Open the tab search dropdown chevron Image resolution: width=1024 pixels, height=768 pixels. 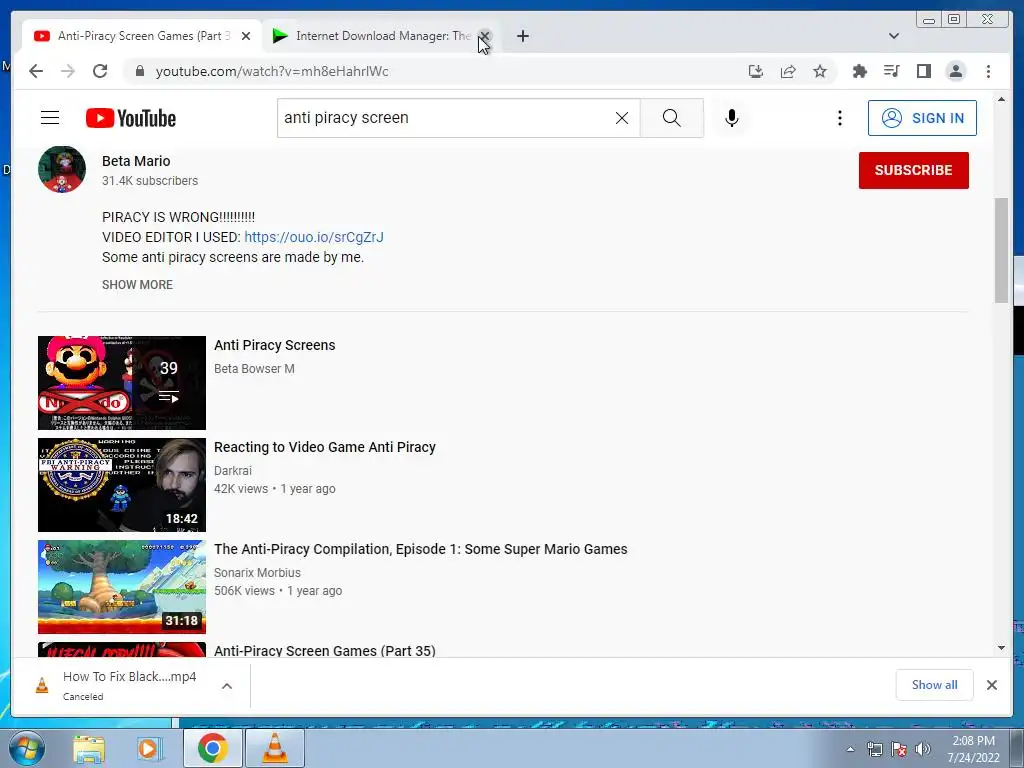(x=894, y=36)
